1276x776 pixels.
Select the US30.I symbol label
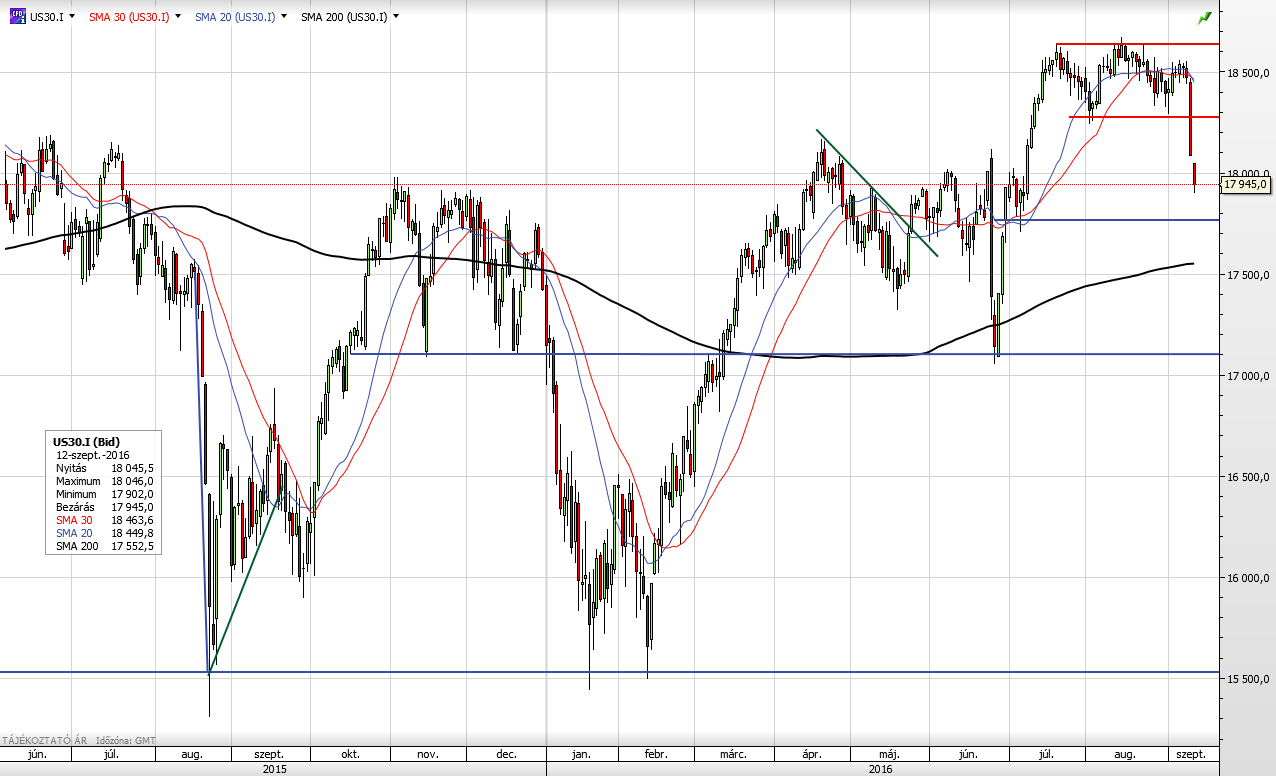[x=47, y=17]
